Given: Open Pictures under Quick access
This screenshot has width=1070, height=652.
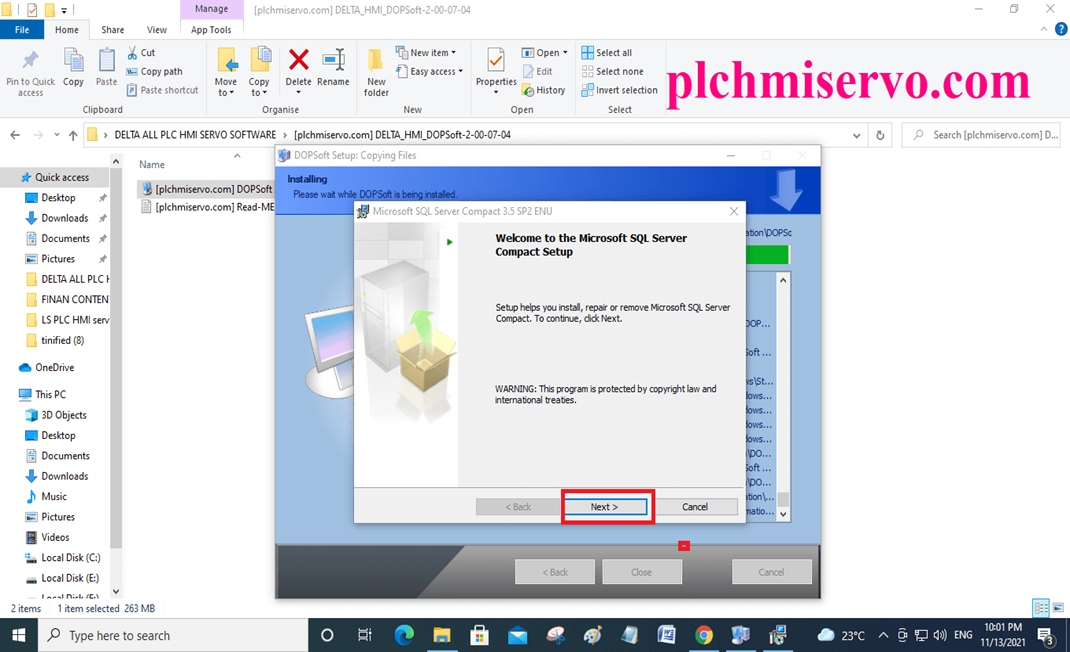Looking at the screenshot, I should (57, 259).
